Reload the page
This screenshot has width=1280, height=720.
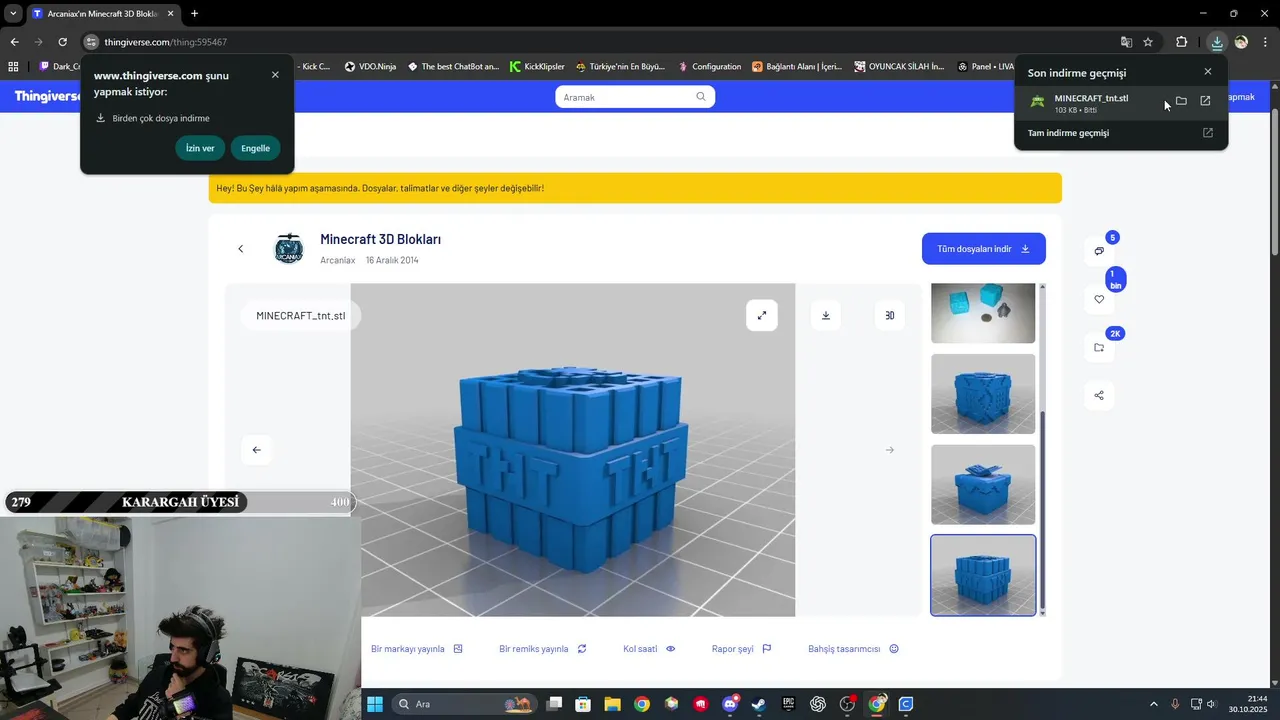62,42
